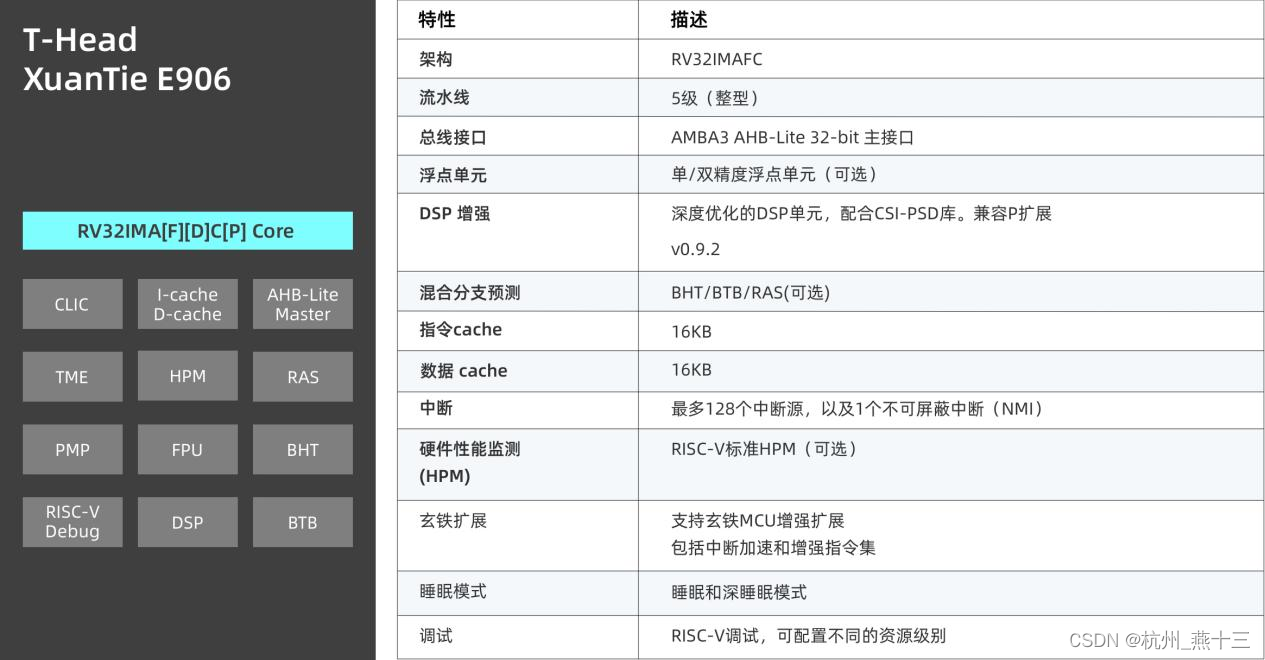Select the RV32IMAFC value
1265x660 pixels.
tap(716, 59)
